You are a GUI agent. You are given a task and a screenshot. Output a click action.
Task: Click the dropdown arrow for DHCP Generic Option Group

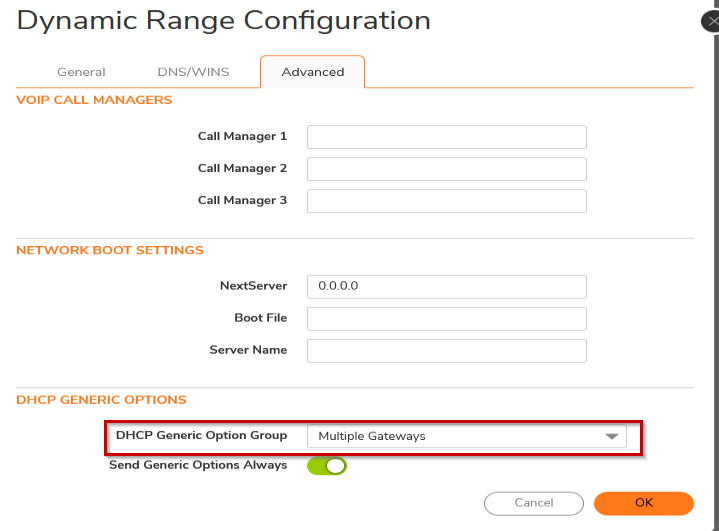coord(610,437)
